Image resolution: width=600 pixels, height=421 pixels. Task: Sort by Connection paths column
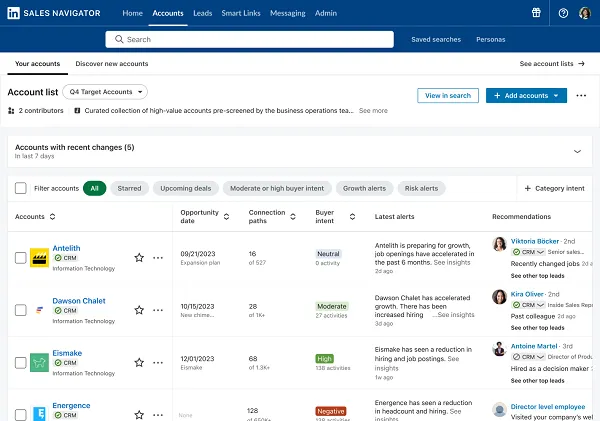pos(293,217)
